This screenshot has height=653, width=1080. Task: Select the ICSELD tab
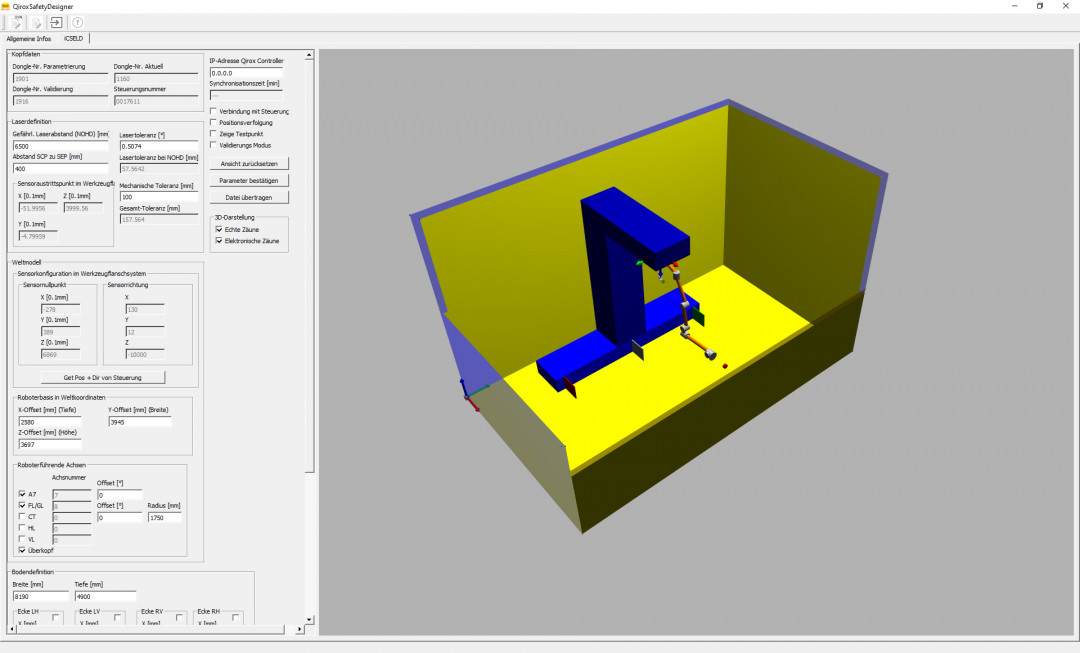click(x=74, y=38)
